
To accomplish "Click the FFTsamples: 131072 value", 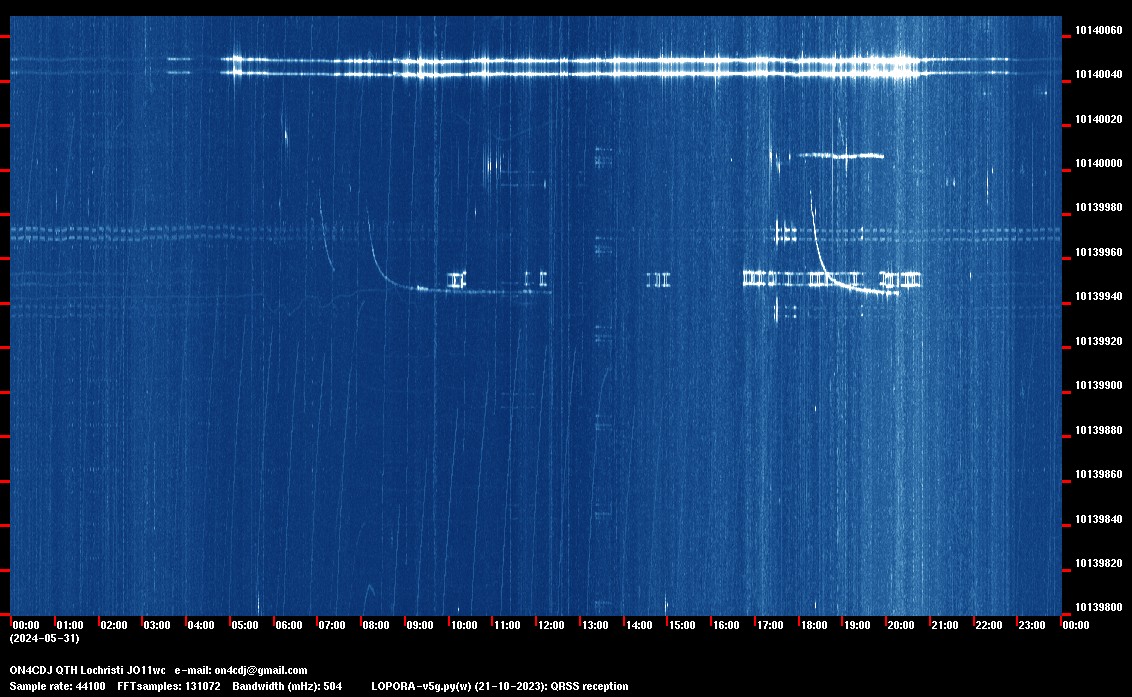I will coord(169,686).
